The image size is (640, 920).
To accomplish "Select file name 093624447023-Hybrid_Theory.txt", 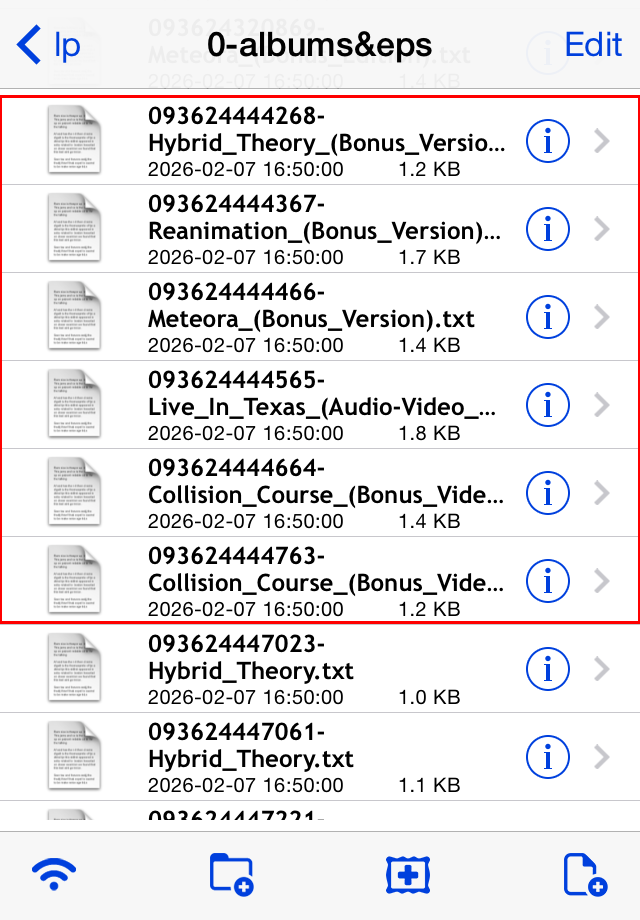I will (251, 658).
